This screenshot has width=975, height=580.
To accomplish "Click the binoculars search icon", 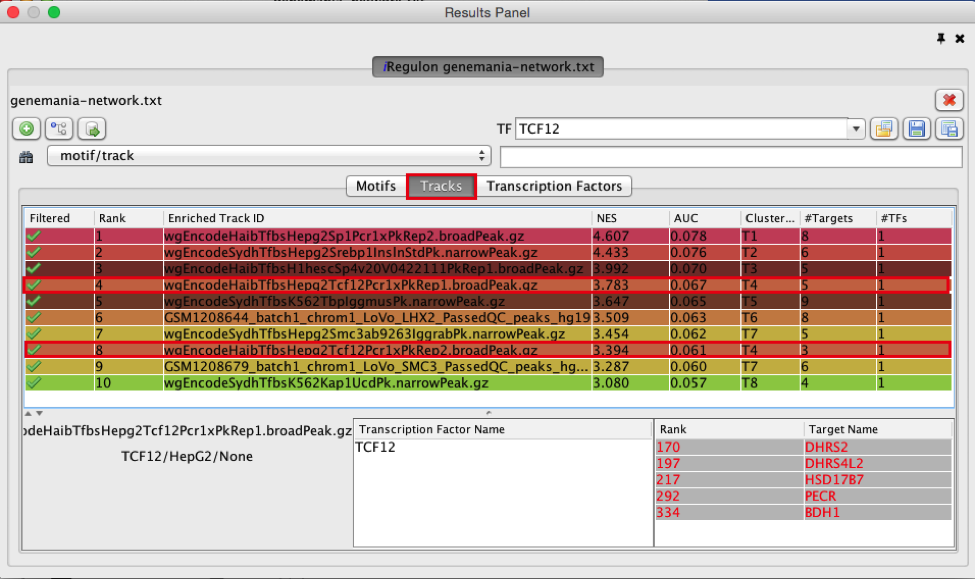I will coord(26,157).
